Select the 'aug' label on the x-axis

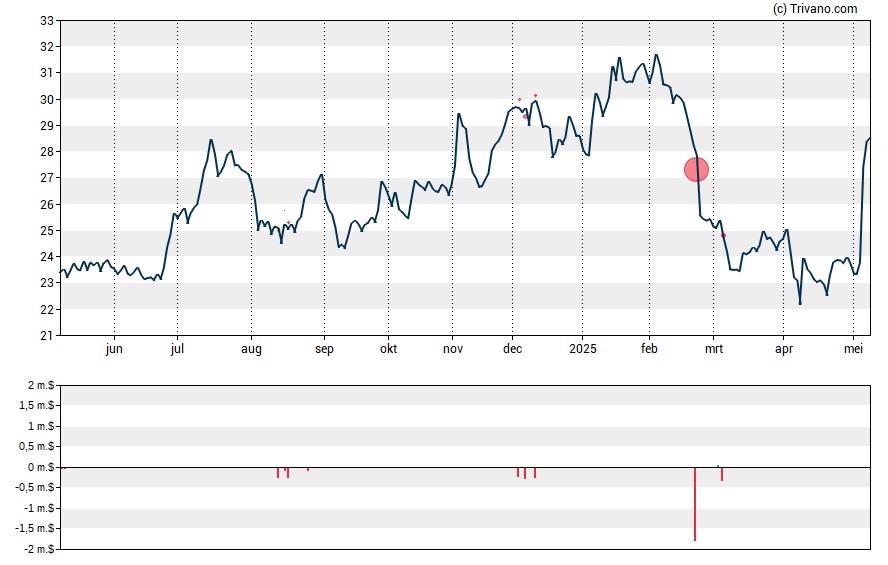coord(251,349)
